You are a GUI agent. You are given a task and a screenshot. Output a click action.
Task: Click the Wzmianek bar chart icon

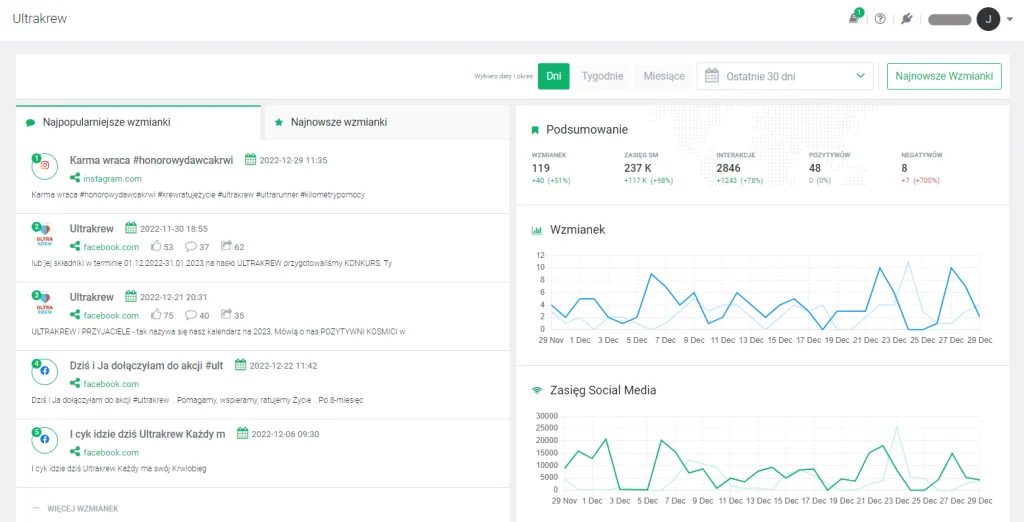pos(537,230)
